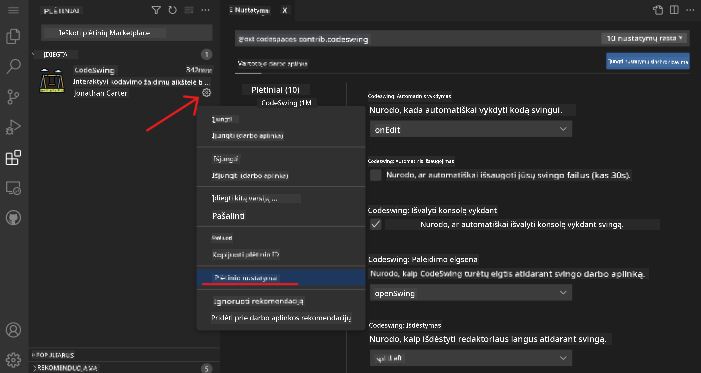701x373 pixels.
Task: Open the Accounts icon in activity bar
Action: coord(13,330)
